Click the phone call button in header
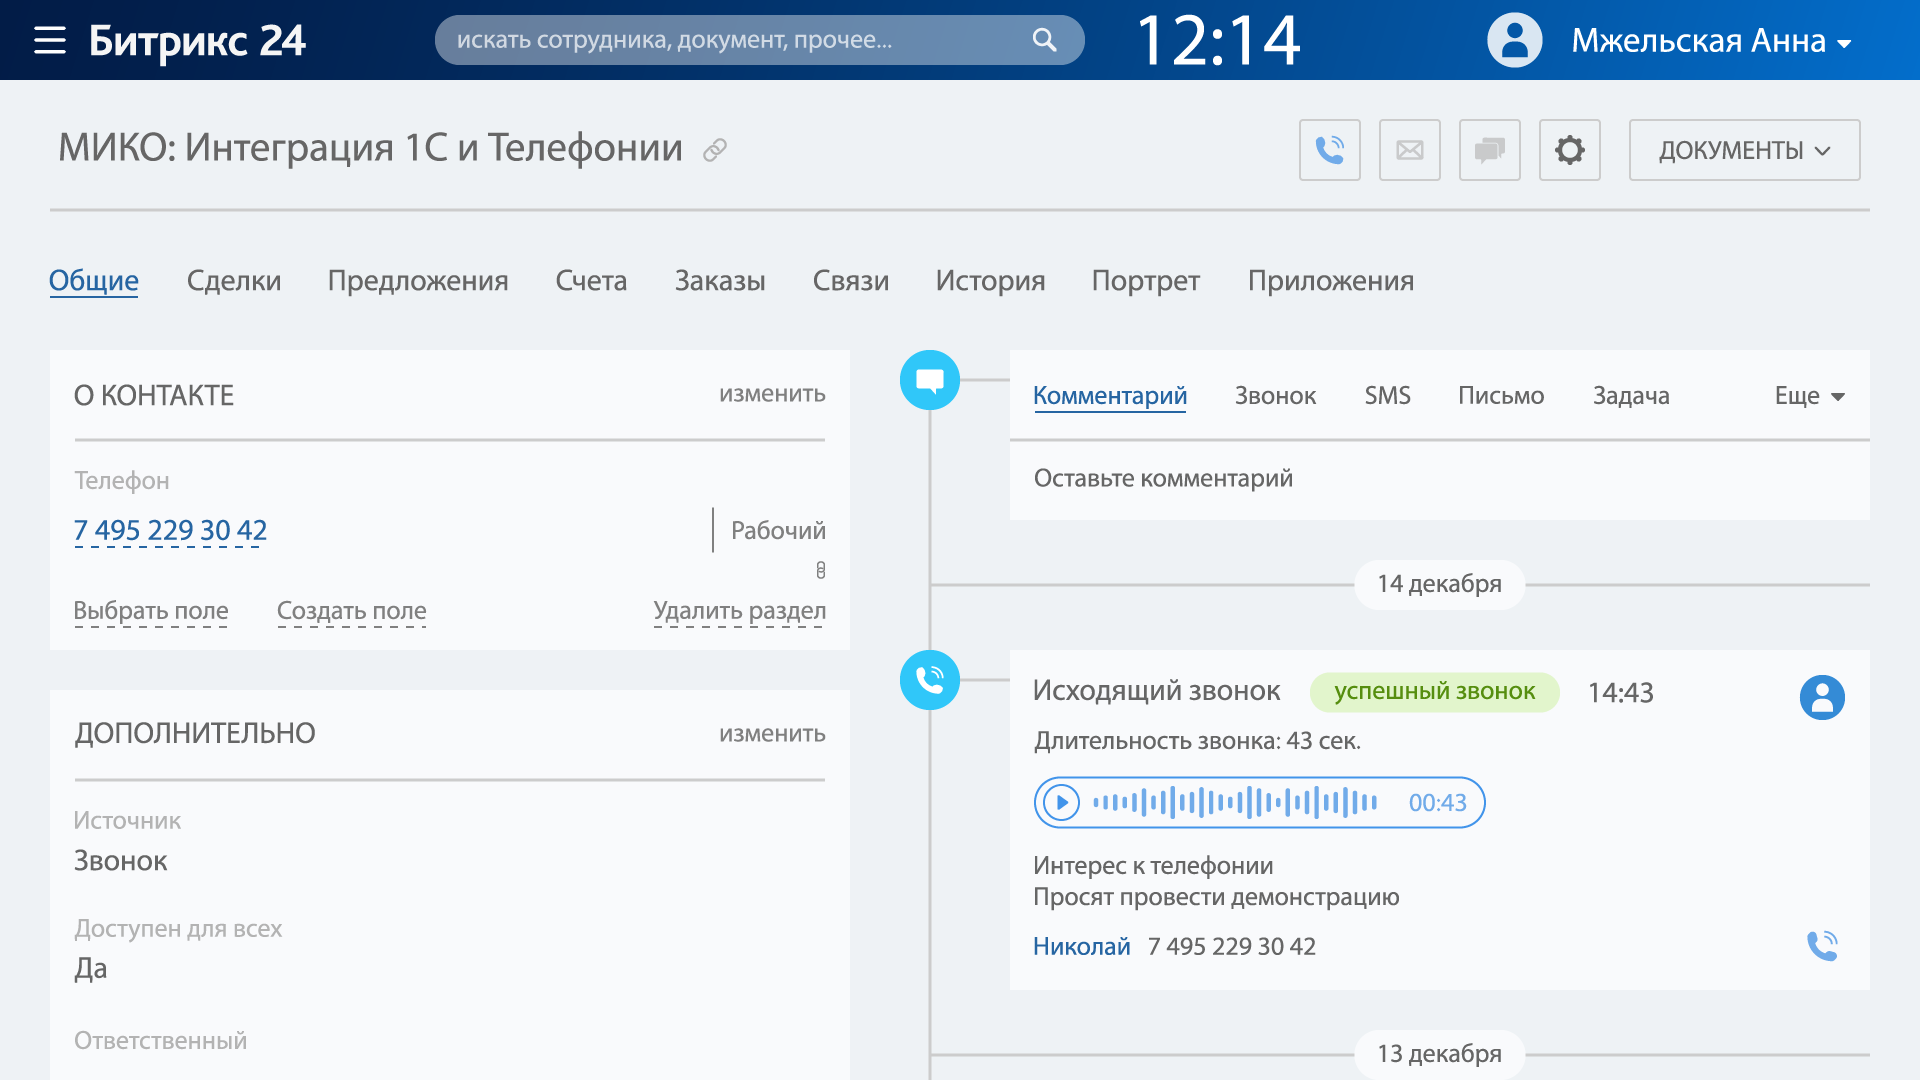Screen dimensions: 1920x1080 [1329, 150]
